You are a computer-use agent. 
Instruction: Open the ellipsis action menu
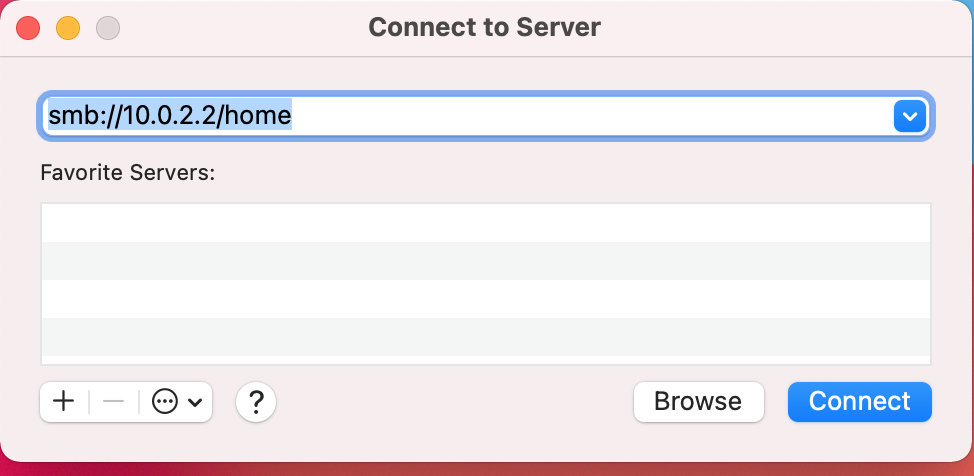(165, 402)
